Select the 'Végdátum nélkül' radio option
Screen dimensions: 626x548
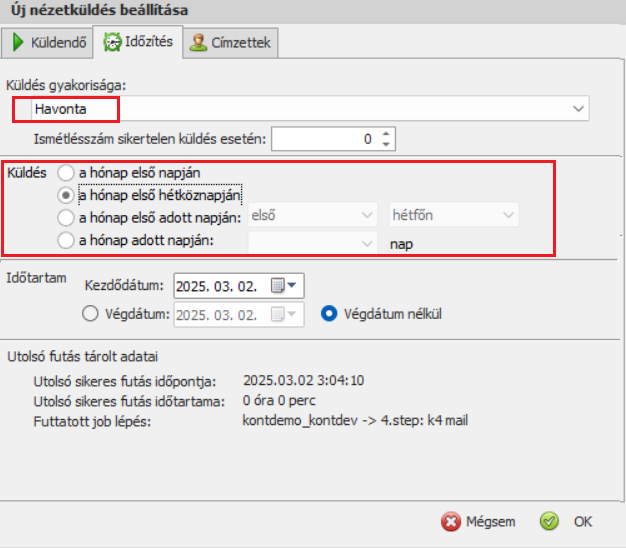pyautogui.click(x=328, y=314)
